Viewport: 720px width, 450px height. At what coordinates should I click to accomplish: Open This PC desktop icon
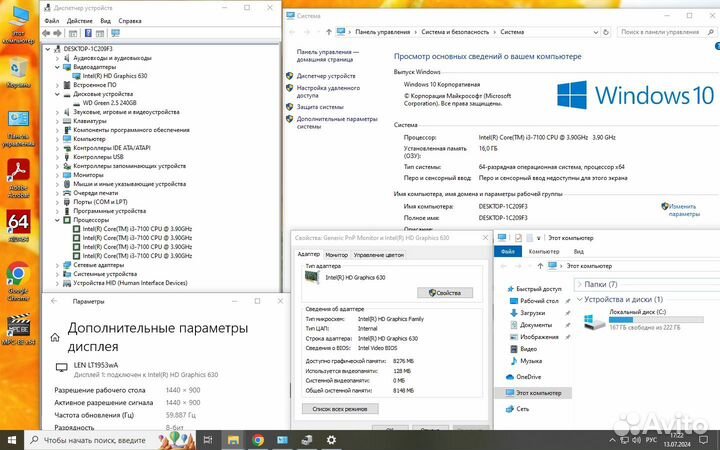pyautogui.click(x=18, y=23)
